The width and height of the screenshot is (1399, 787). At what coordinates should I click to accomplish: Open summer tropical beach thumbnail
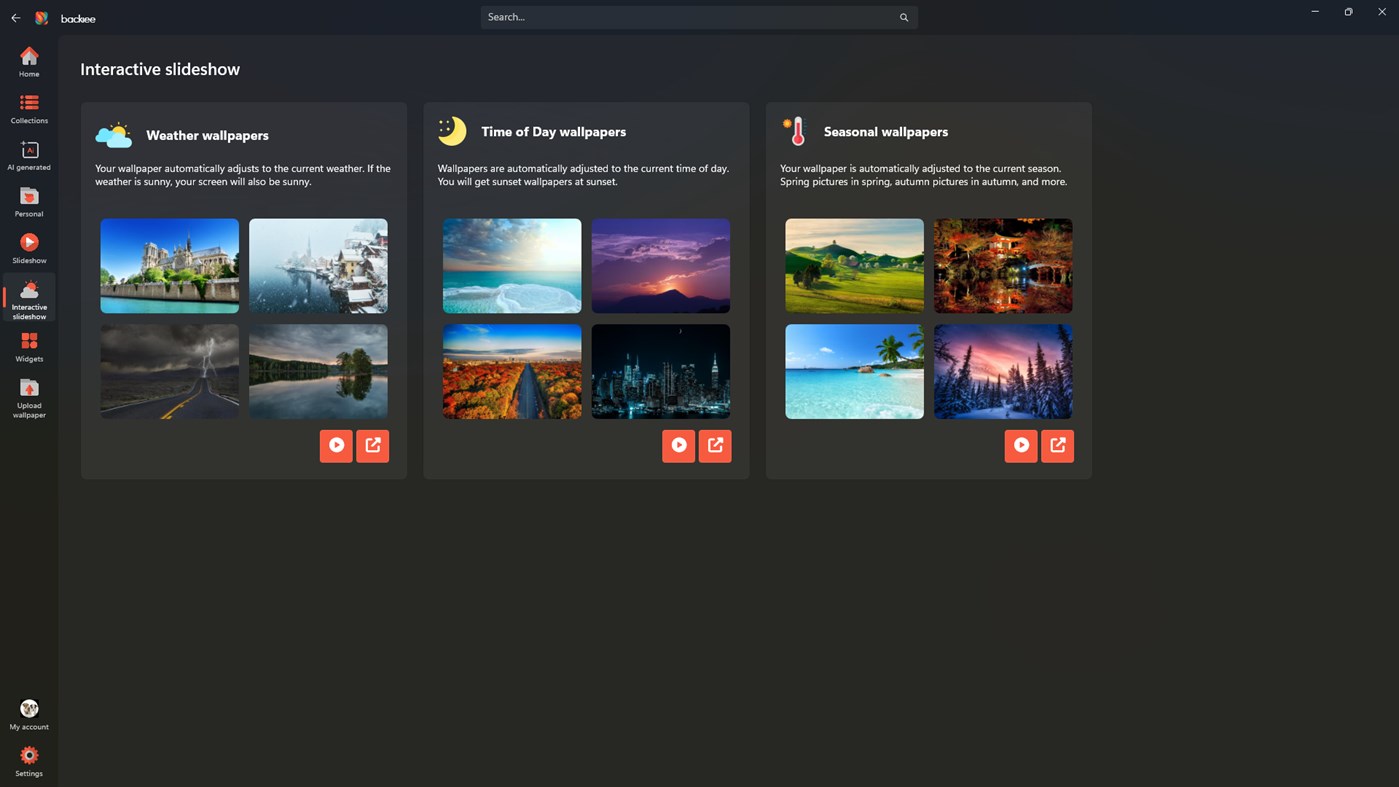point(855,371)
